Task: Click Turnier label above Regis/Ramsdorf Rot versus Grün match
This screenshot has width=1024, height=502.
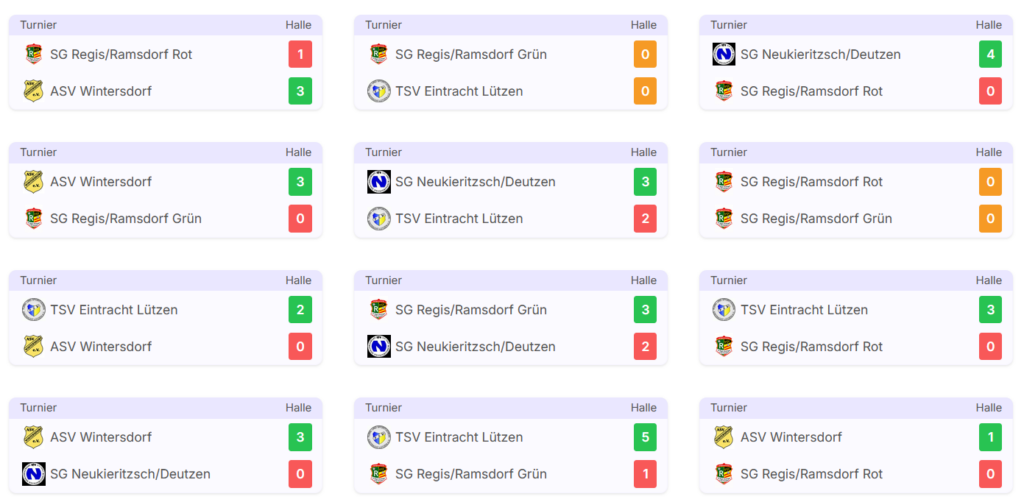Action: click(x=729, y=153)
